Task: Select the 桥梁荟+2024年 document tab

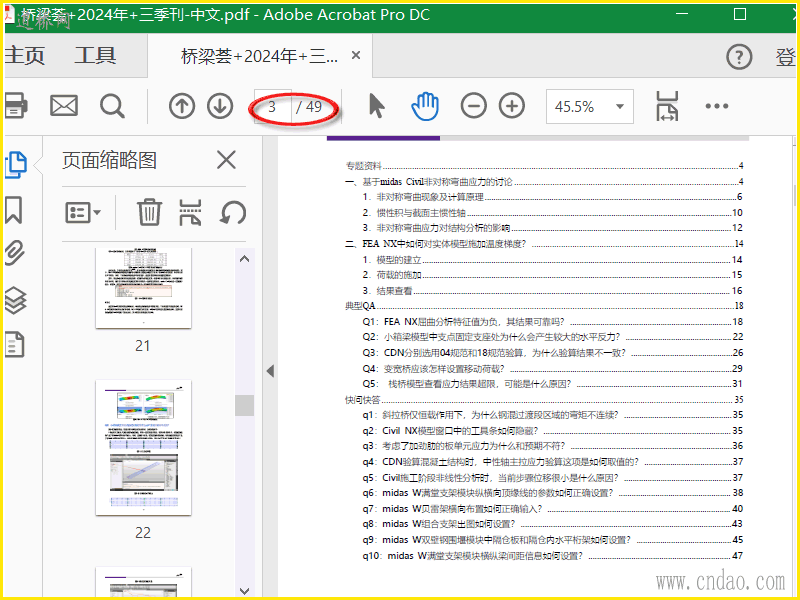Action: 259,56
